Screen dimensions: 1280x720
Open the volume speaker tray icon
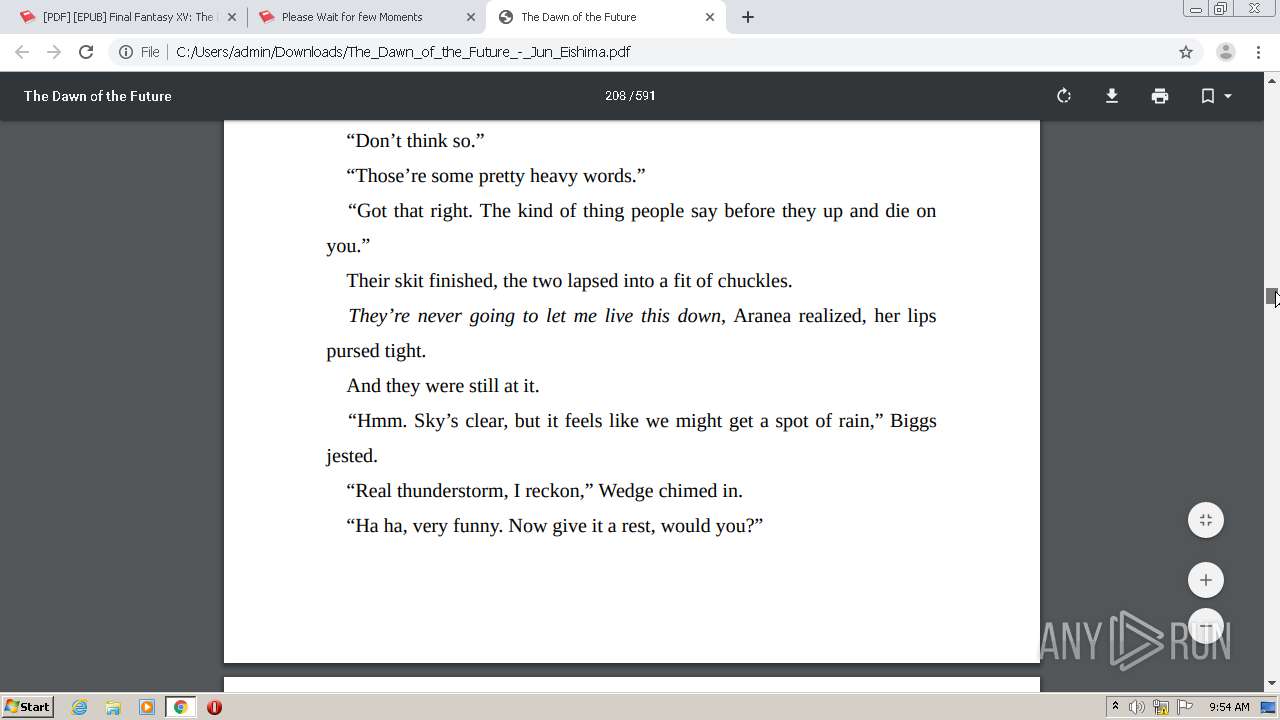point(1137,707)
